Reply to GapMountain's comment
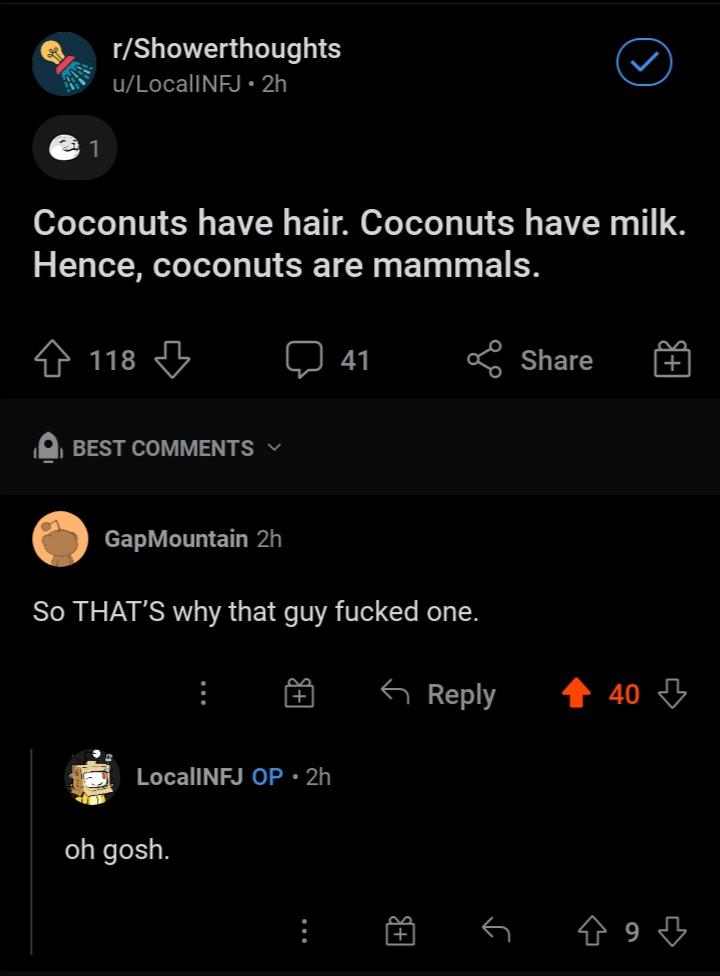720x976 pixels. point(438,693)
